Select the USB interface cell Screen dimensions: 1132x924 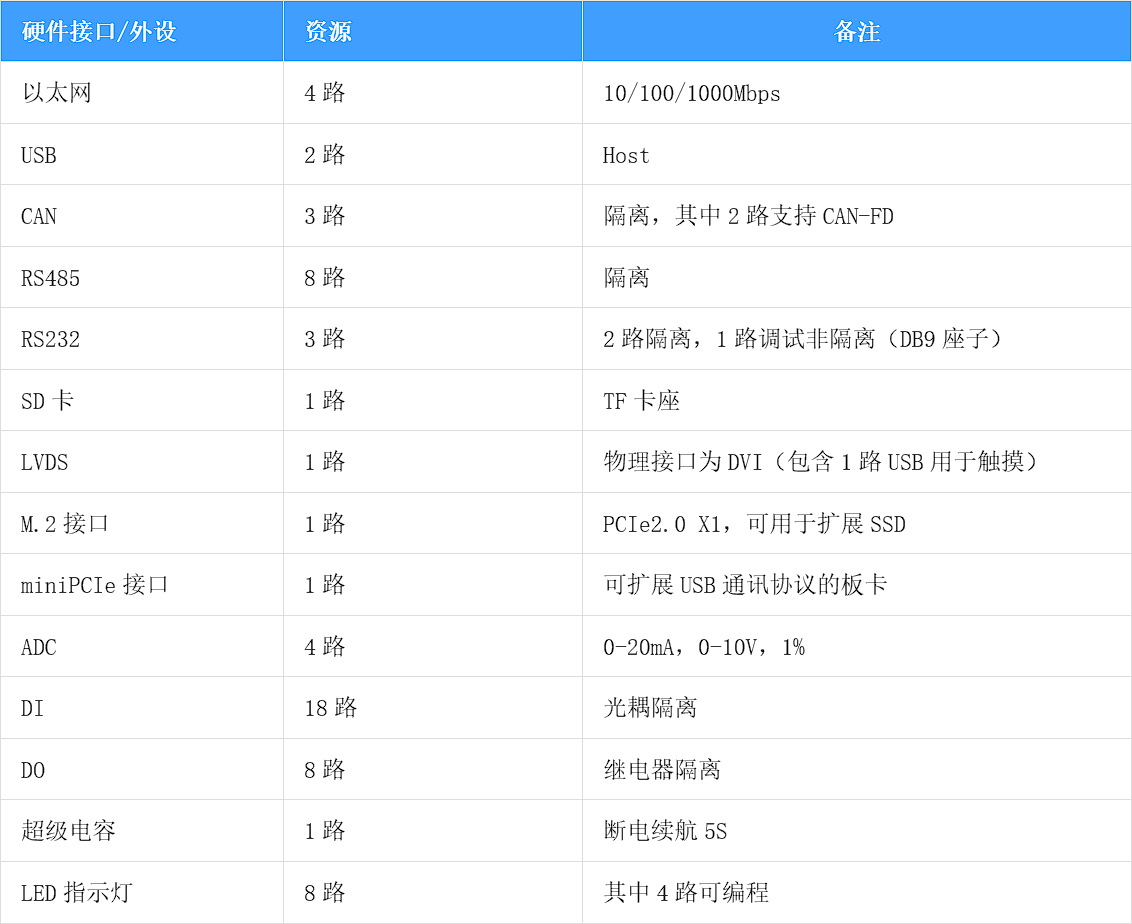coord(39,155)
